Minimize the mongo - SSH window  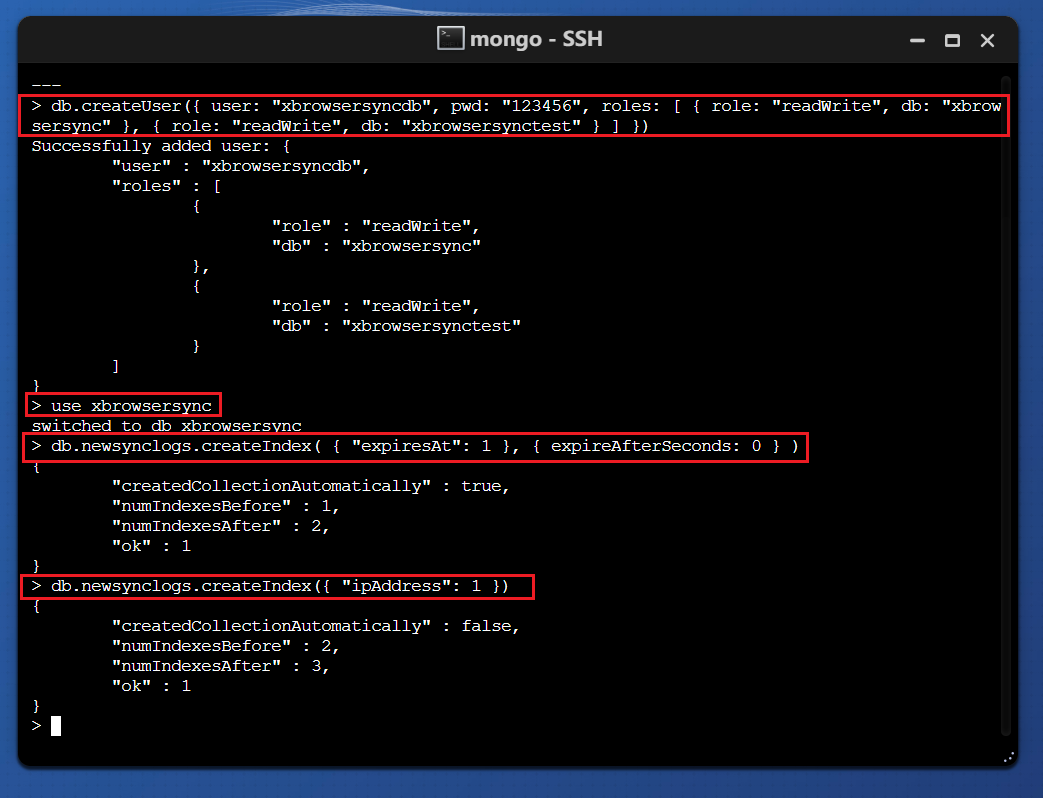tap(917, 41)
